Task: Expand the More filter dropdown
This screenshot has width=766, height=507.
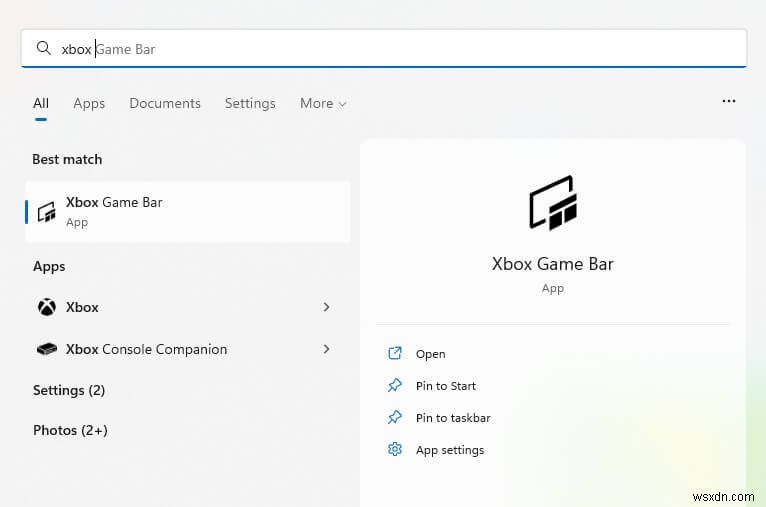Action: (x=323, y=103)
